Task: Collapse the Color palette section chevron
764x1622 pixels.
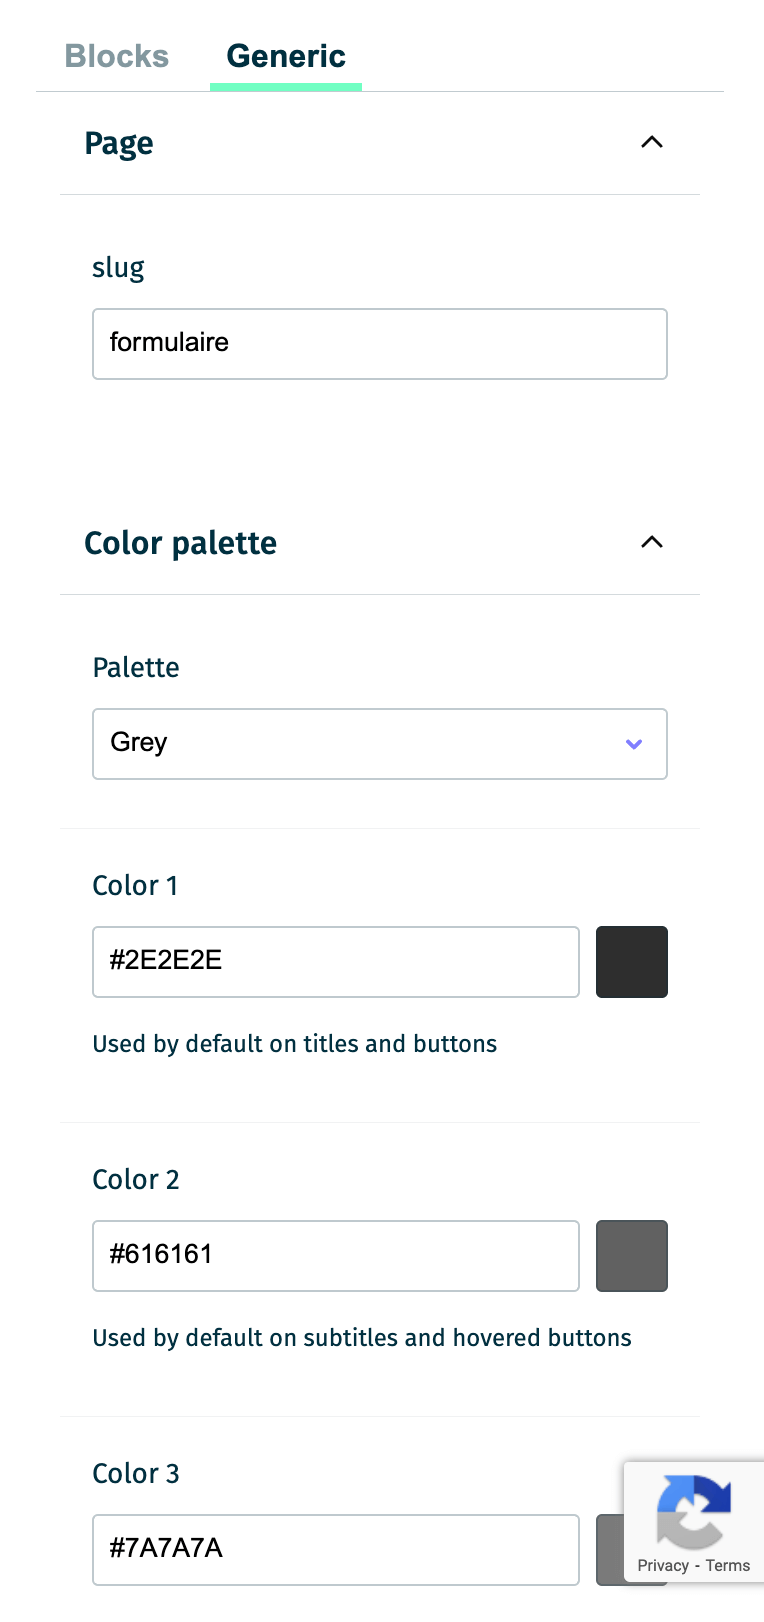Action: (651, 542)
